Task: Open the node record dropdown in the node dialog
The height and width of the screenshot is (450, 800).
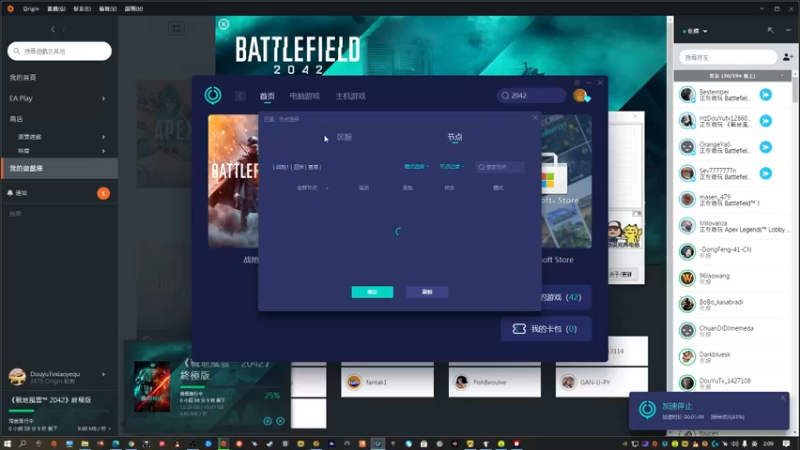Action: 452,167
